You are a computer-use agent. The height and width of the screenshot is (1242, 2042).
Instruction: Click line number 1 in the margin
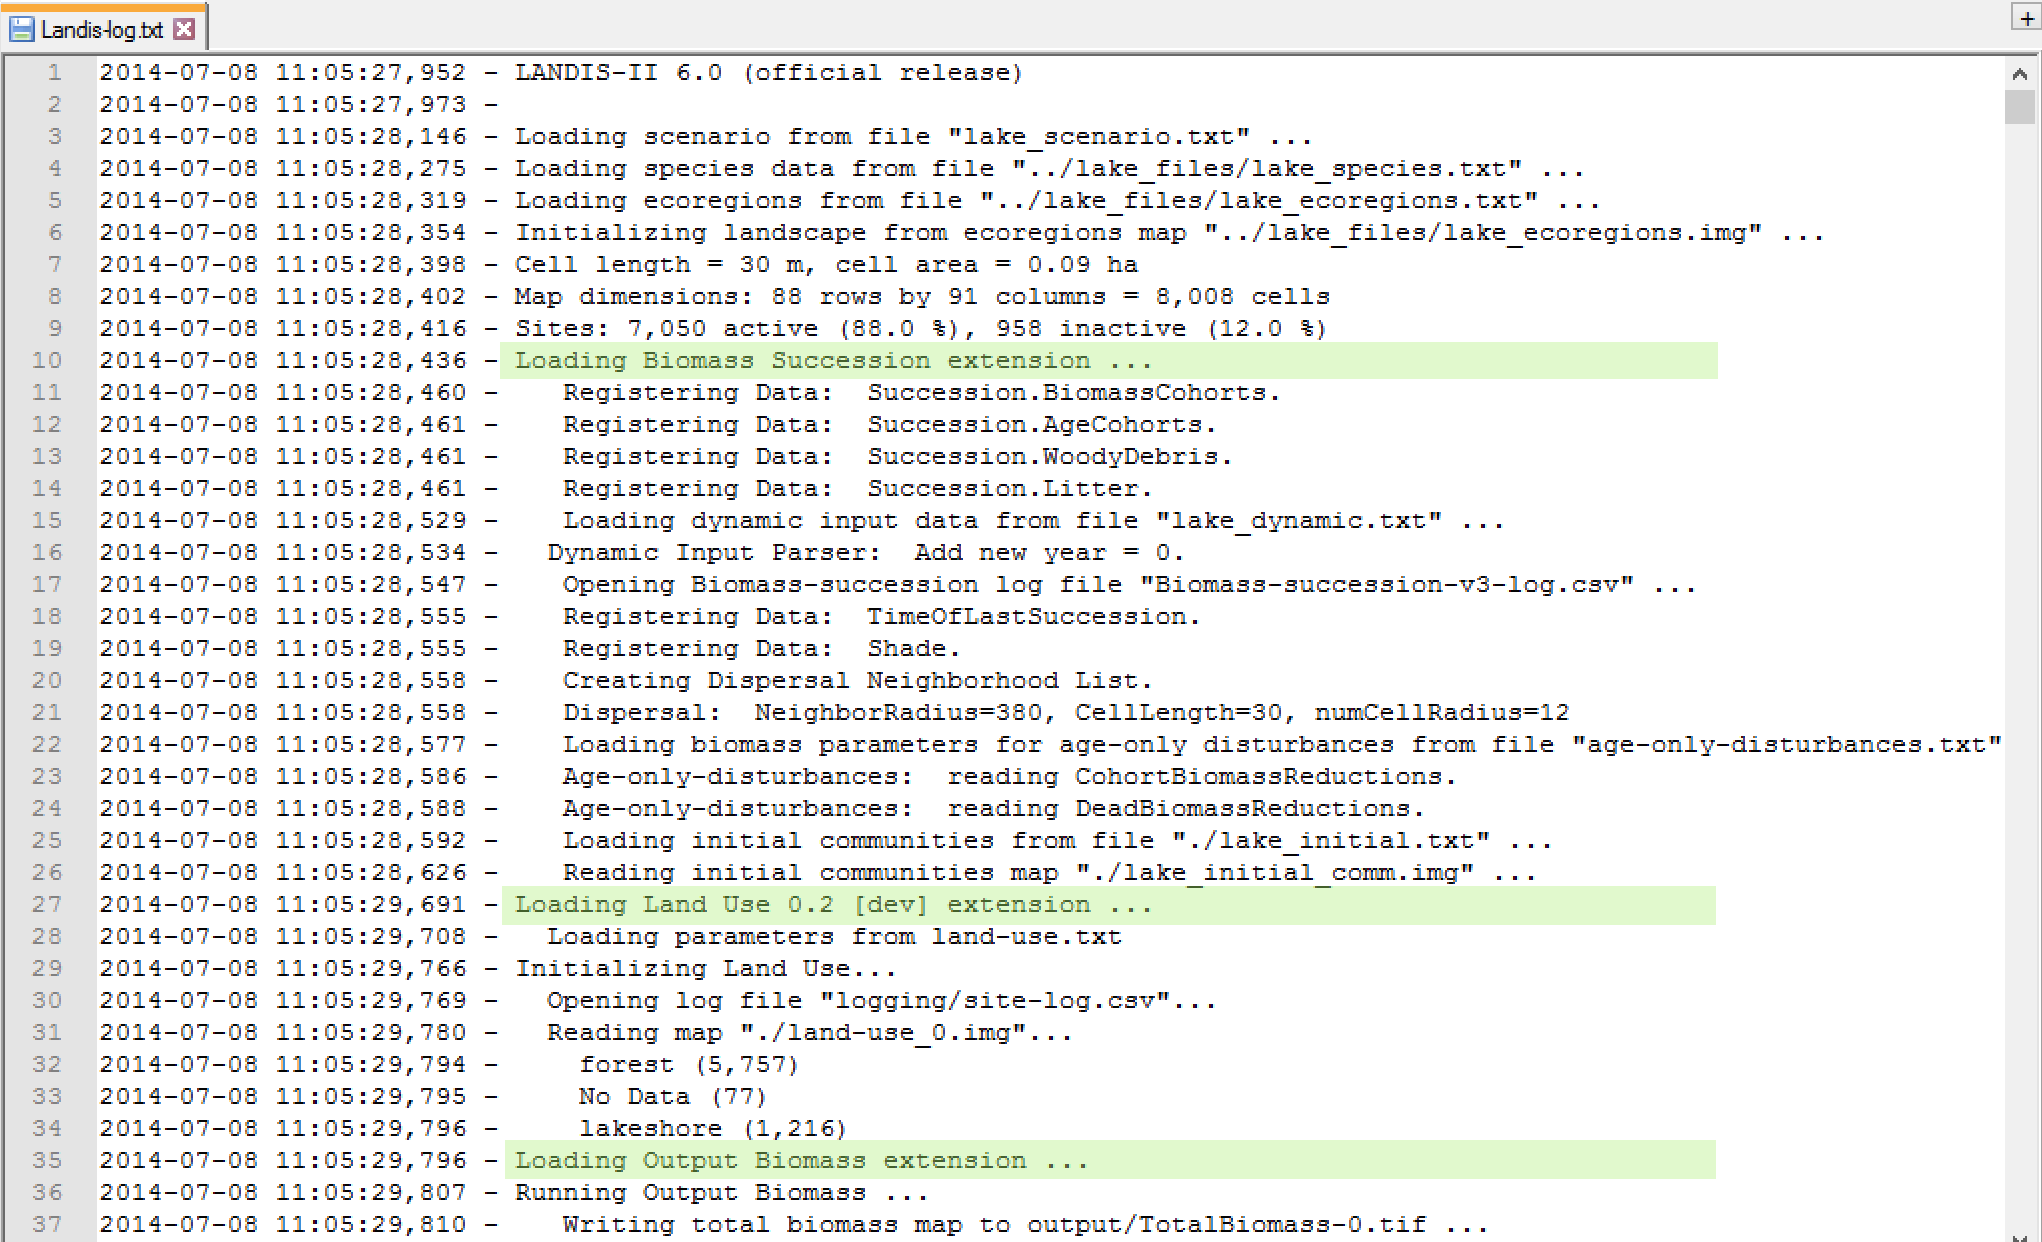(x=54, y=72)
